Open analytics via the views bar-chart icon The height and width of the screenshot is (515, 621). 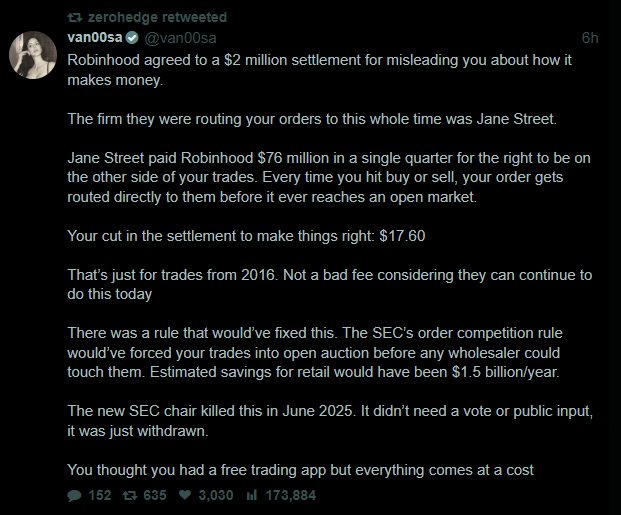(252, 495)
